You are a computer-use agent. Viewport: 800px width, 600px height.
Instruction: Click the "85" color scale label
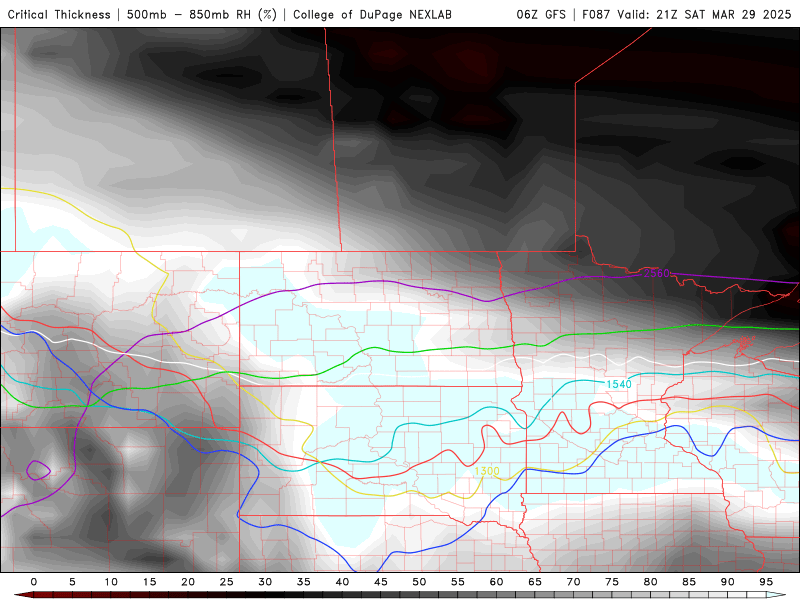[689, 582]
